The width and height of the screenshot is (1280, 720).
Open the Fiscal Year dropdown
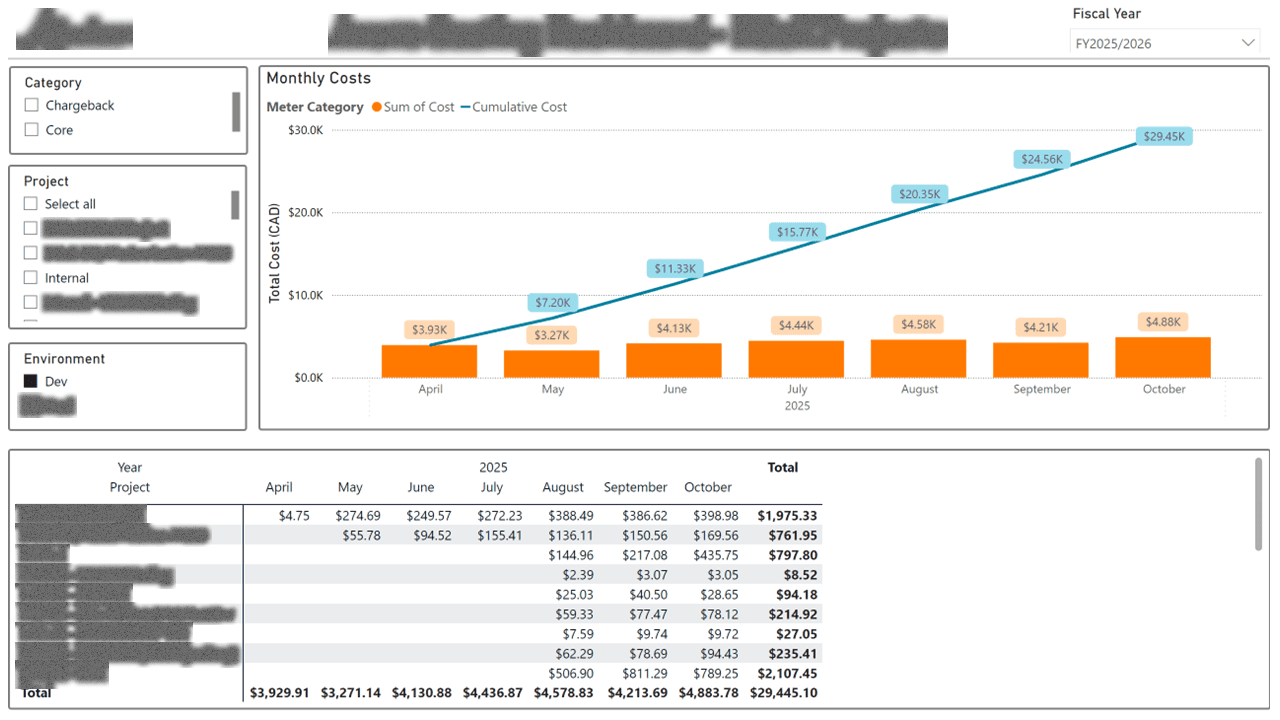point(1247,42)
